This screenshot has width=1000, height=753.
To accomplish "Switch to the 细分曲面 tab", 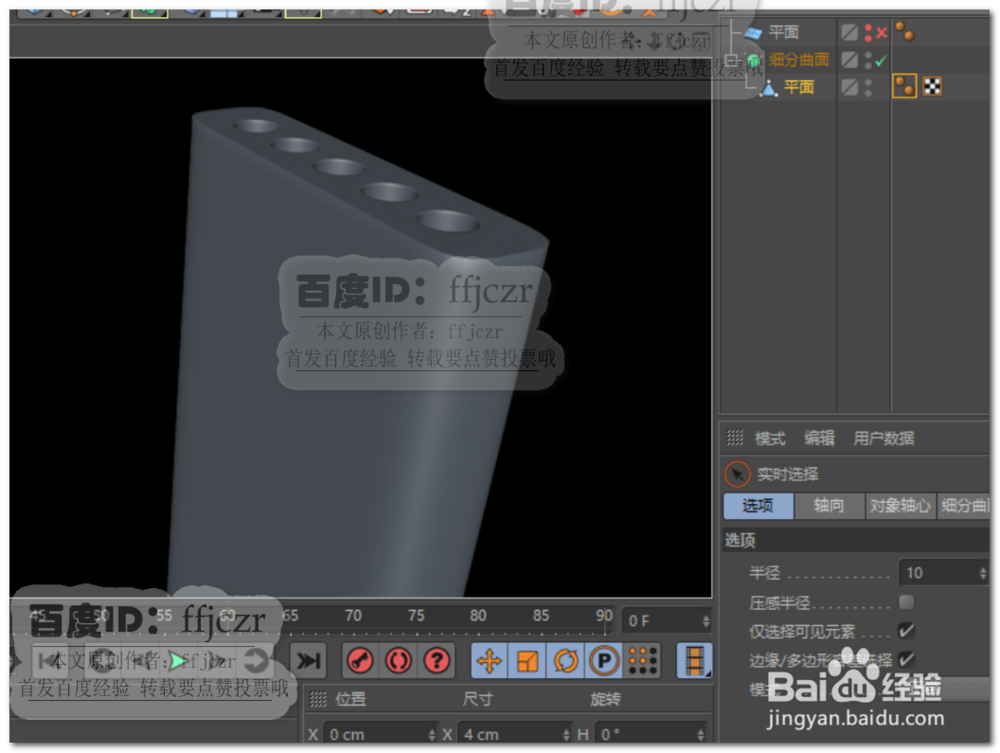I will [964, 506].
